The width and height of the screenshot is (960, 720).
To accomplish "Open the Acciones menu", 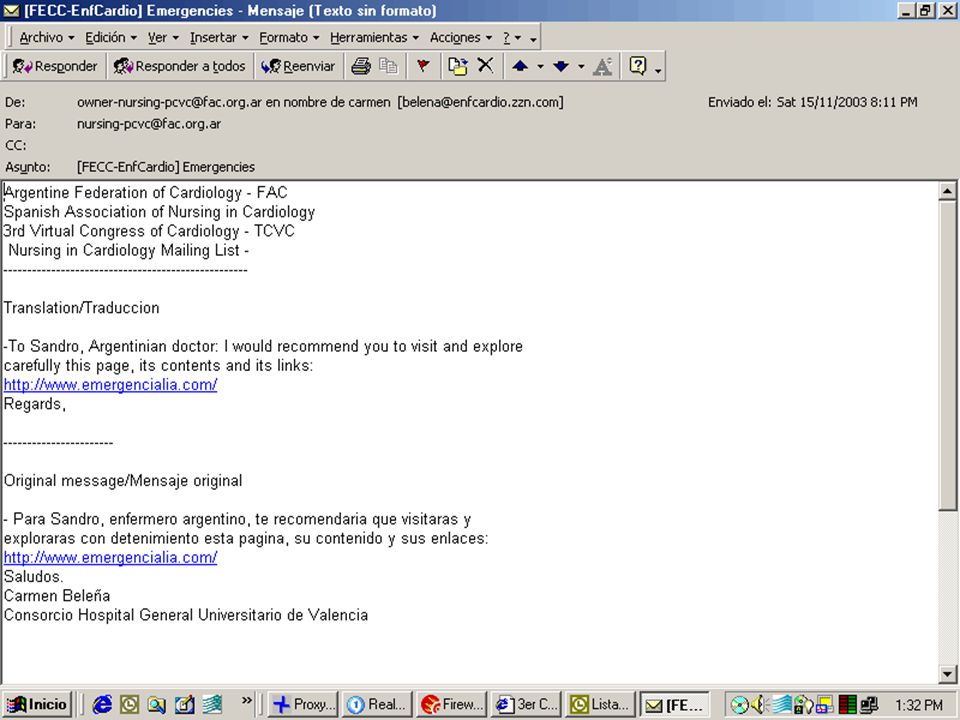I will tap(460, 37).
